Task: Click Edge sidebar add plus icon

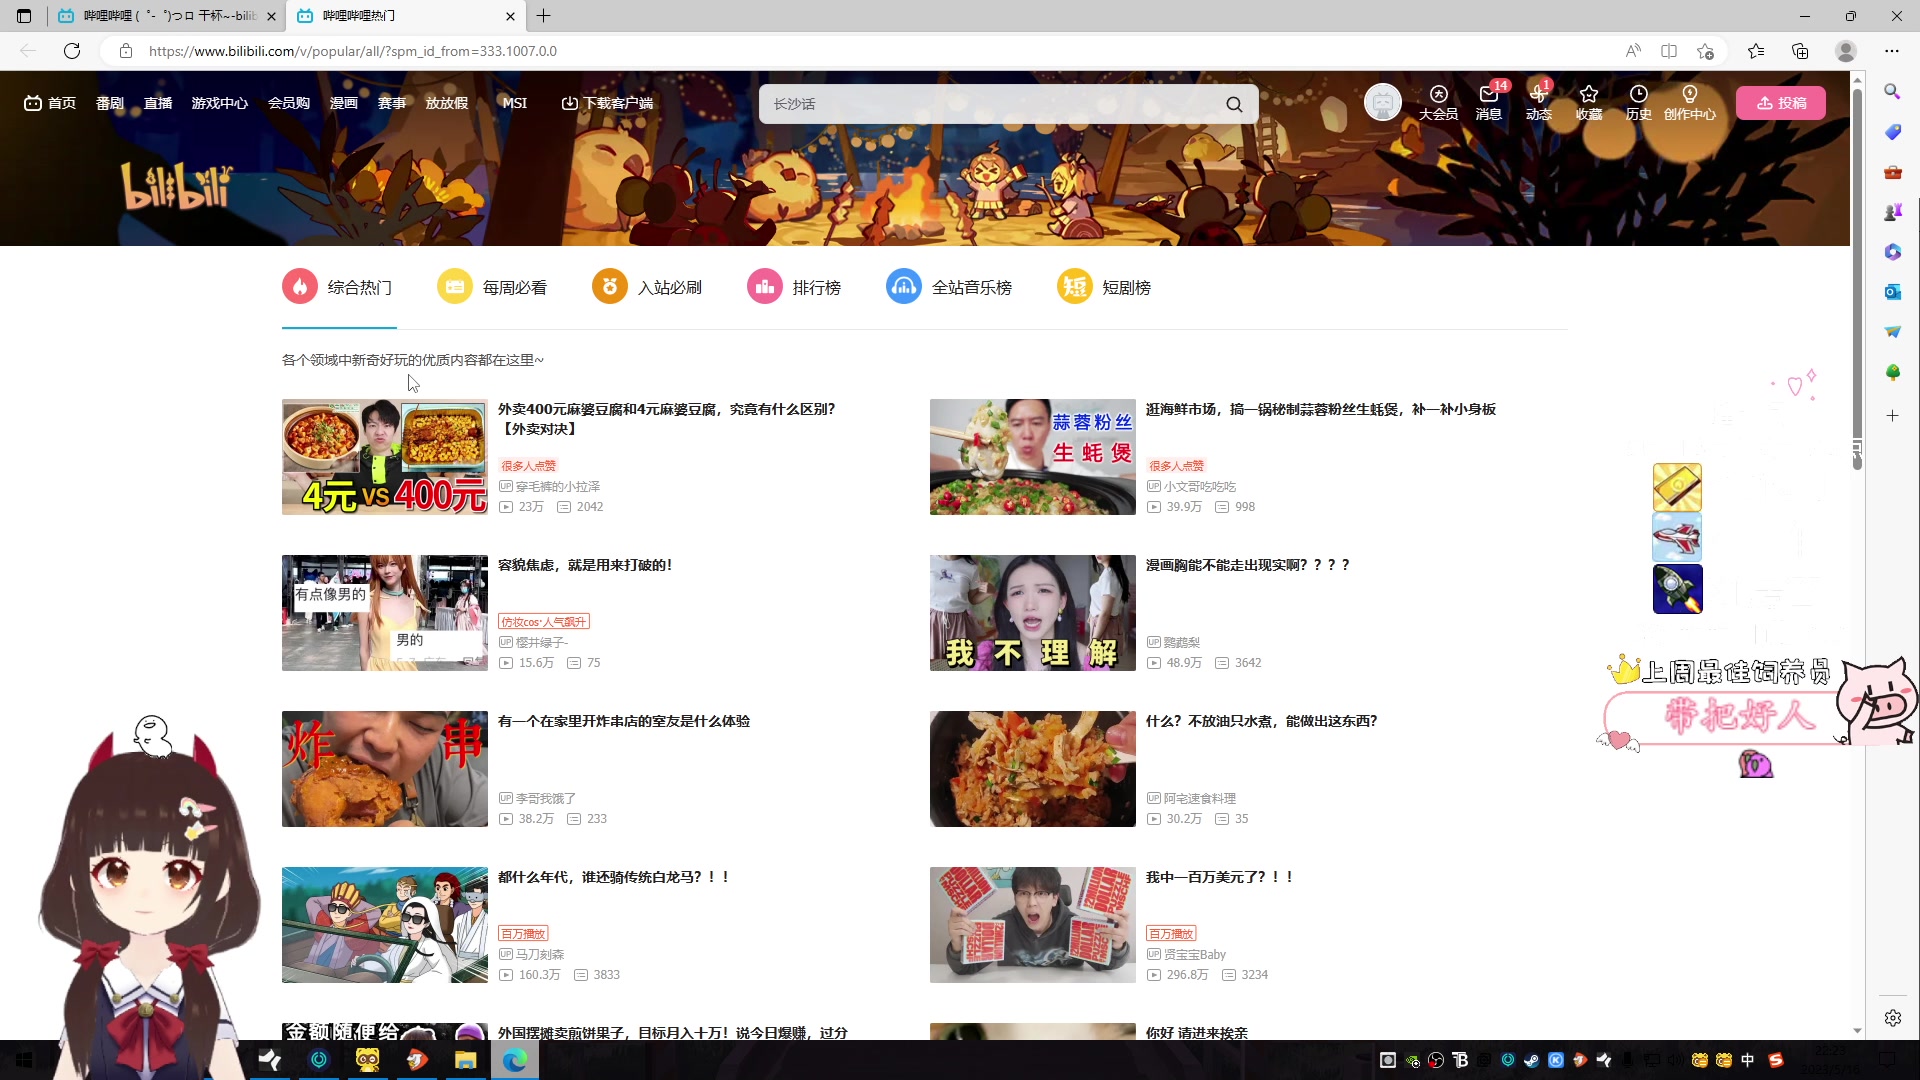Action: [x=1892, y=415]
